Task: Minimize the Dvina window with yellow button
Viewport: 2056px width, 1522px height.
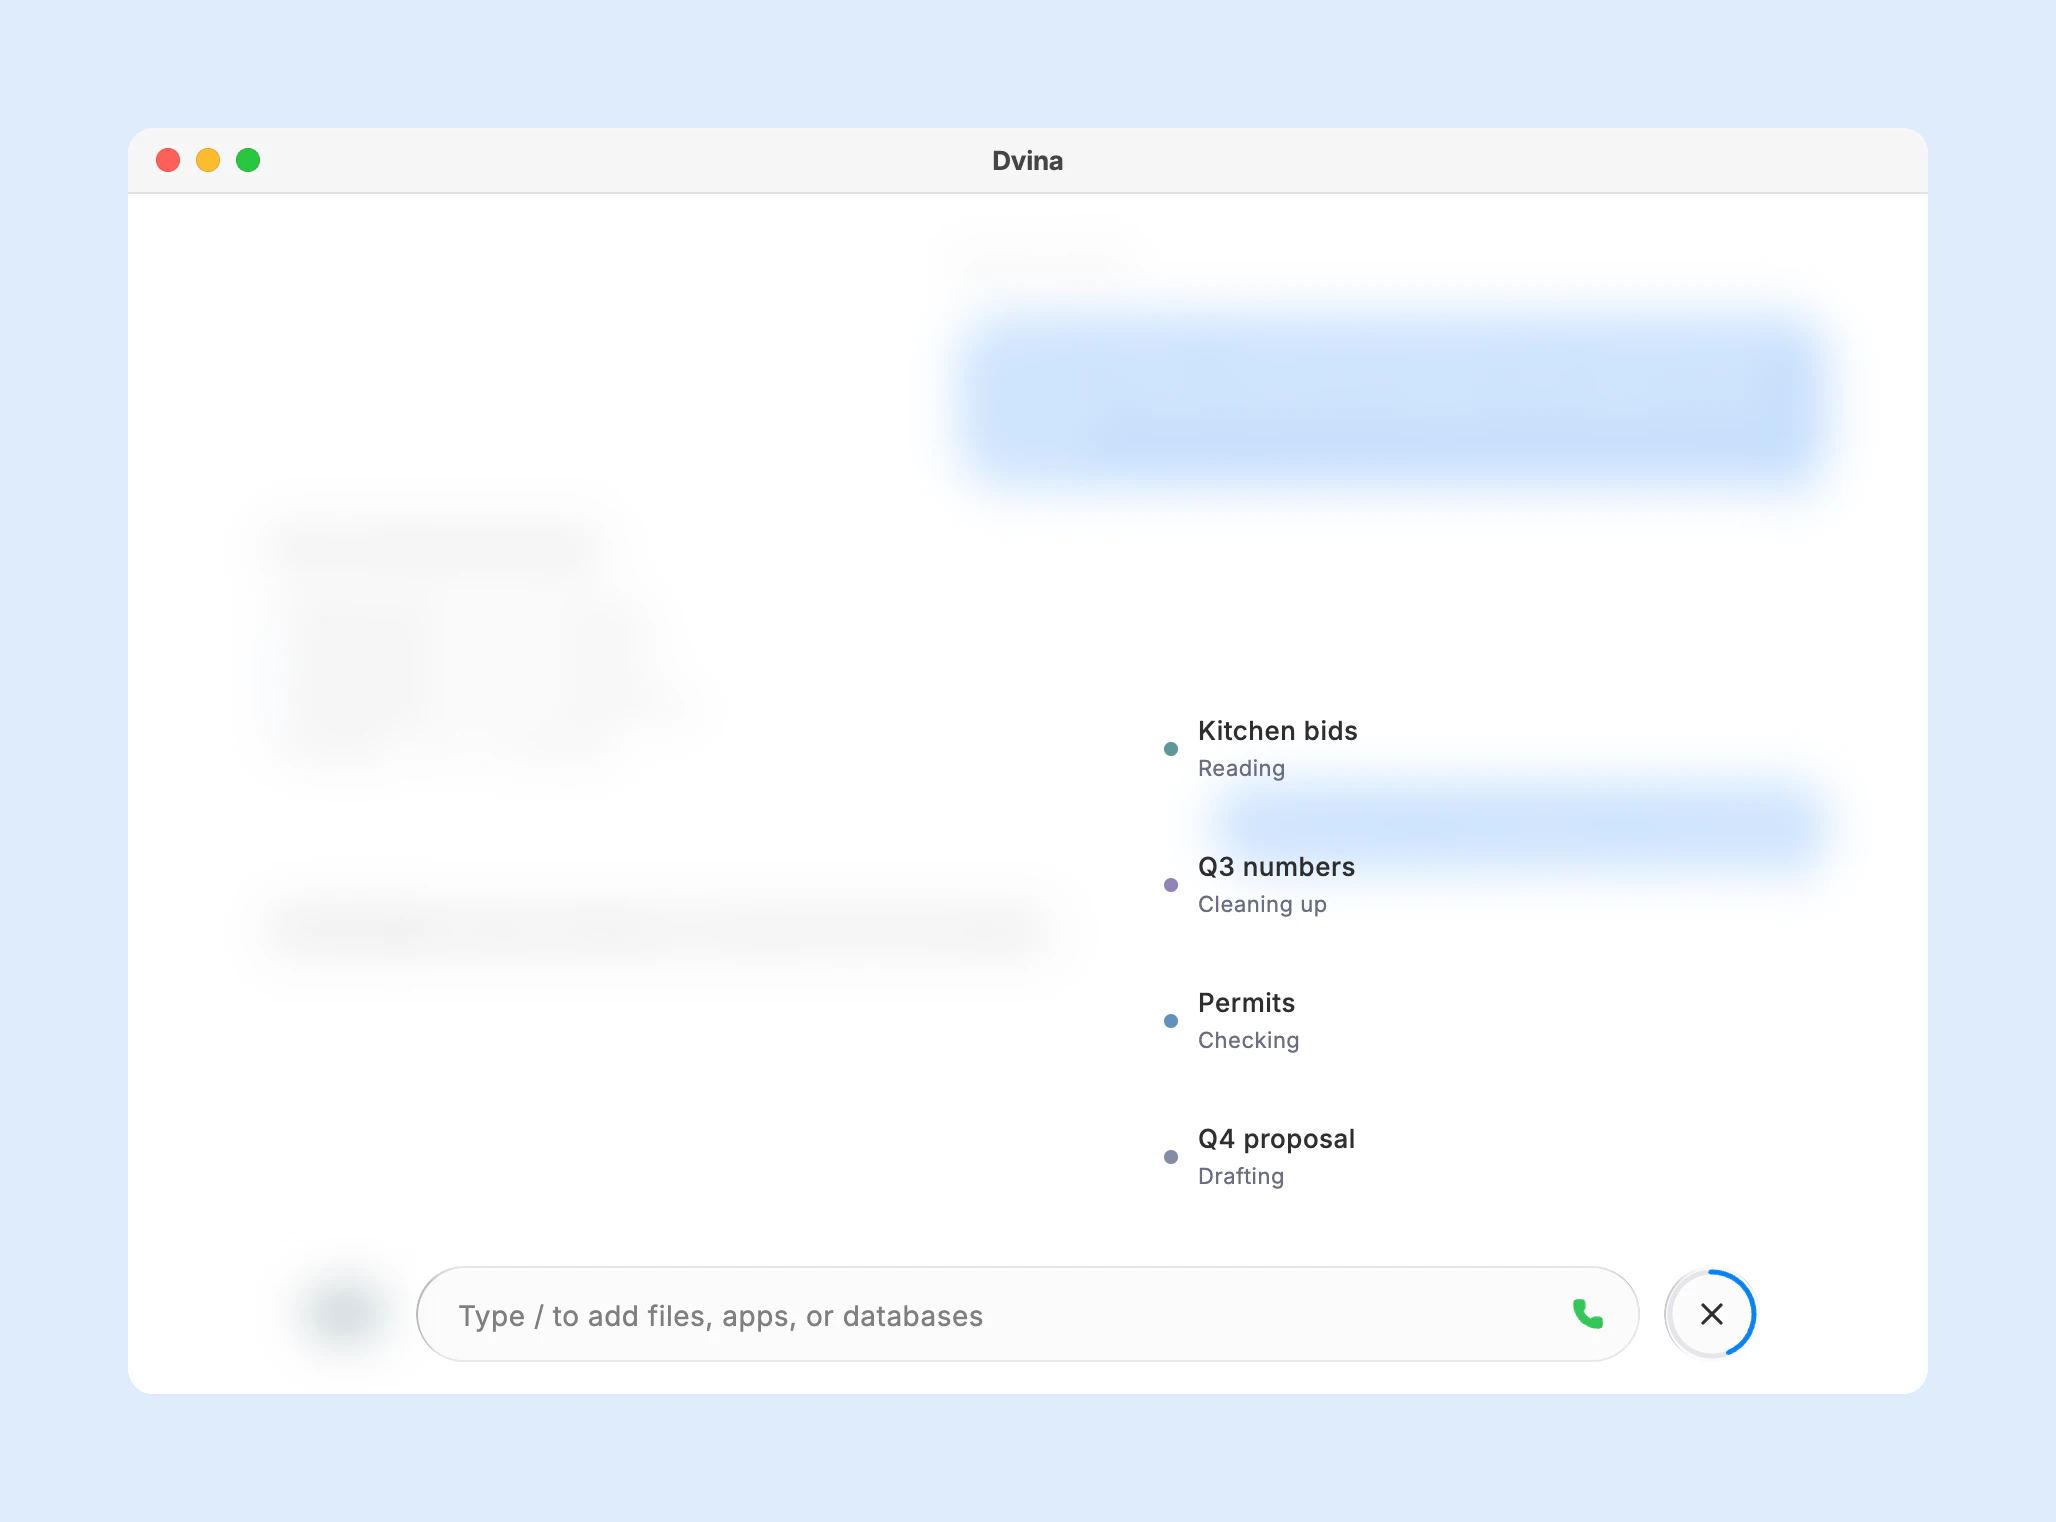Action: (x=208, y=160)
